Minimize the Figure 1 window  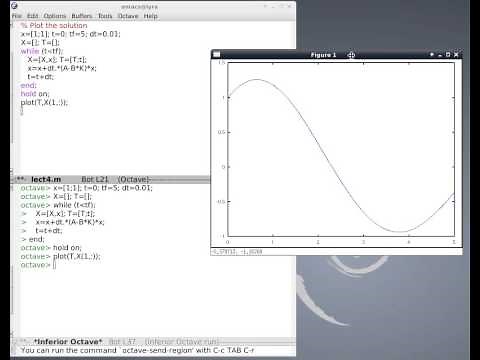[440, 55]
